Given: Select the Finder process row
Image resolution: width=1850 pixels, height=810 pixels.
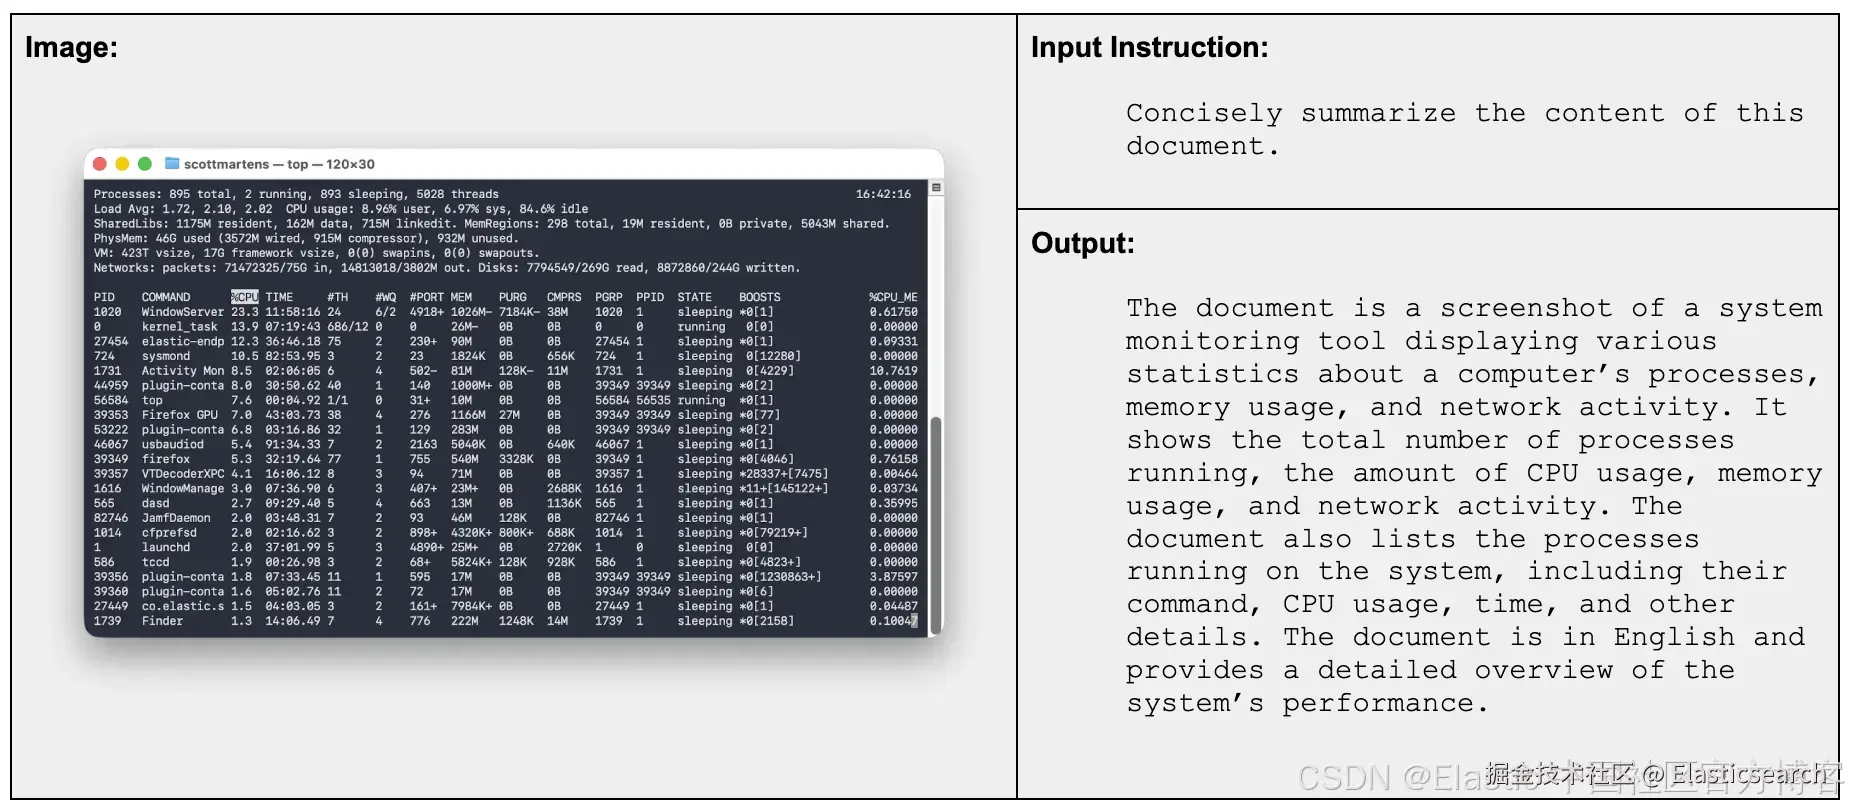Looking at the screenshot, I should click(506, 621).
